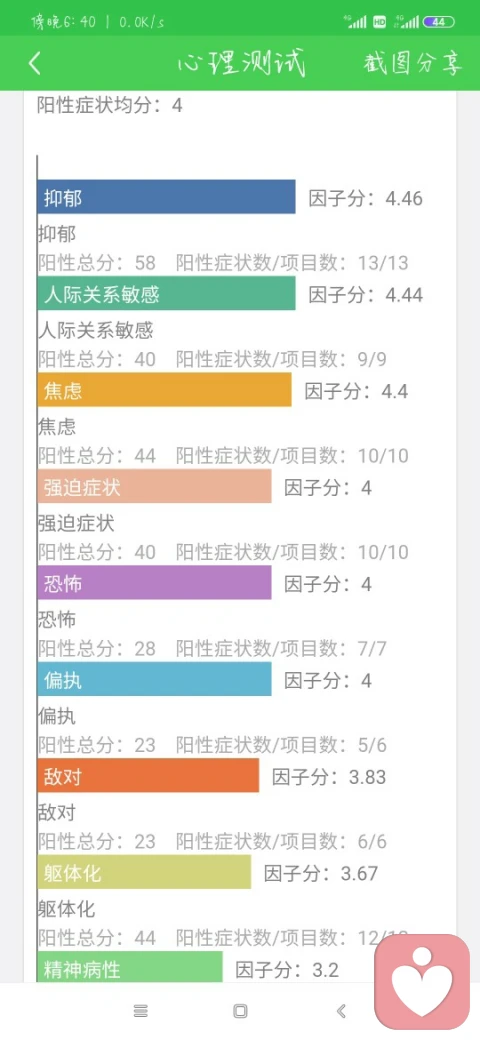Viewport: 480px width, 1040px height.
Task: Select the green 人际关系敏感 bar
Action: pos(166,293)
